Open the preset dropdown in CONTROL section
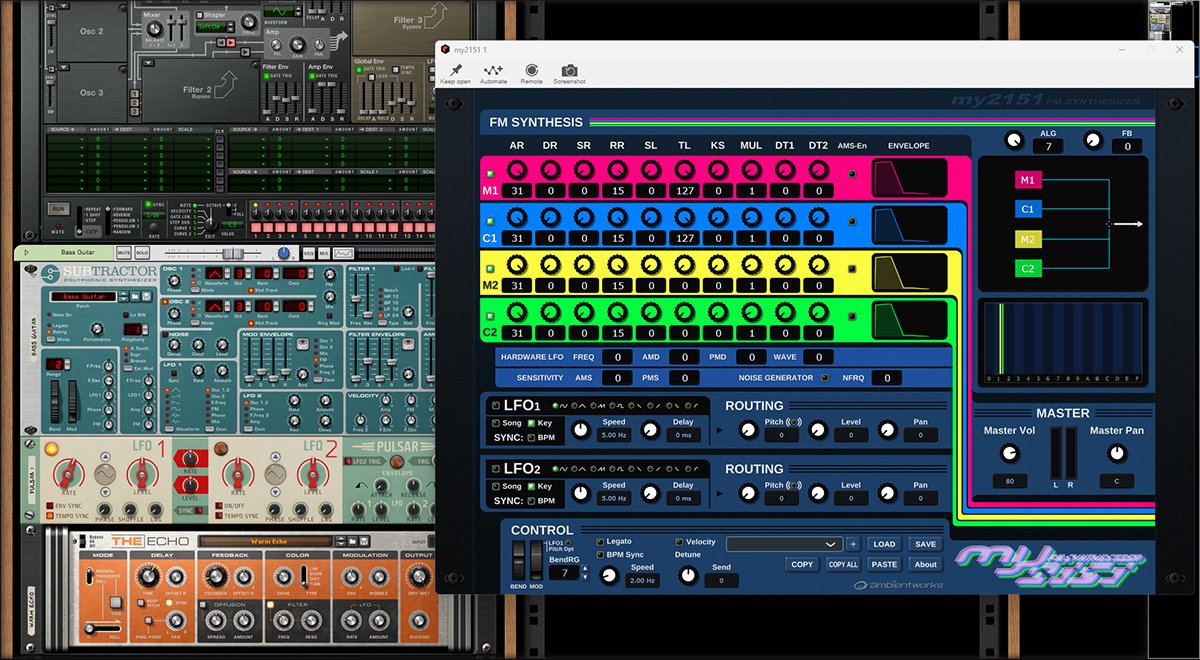This screenshot has width=1200, height=660. pos(784,544)
